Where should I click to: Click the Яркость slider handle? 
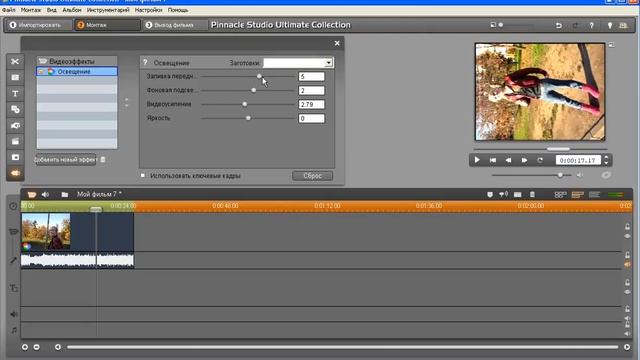(x=248, y=118)
